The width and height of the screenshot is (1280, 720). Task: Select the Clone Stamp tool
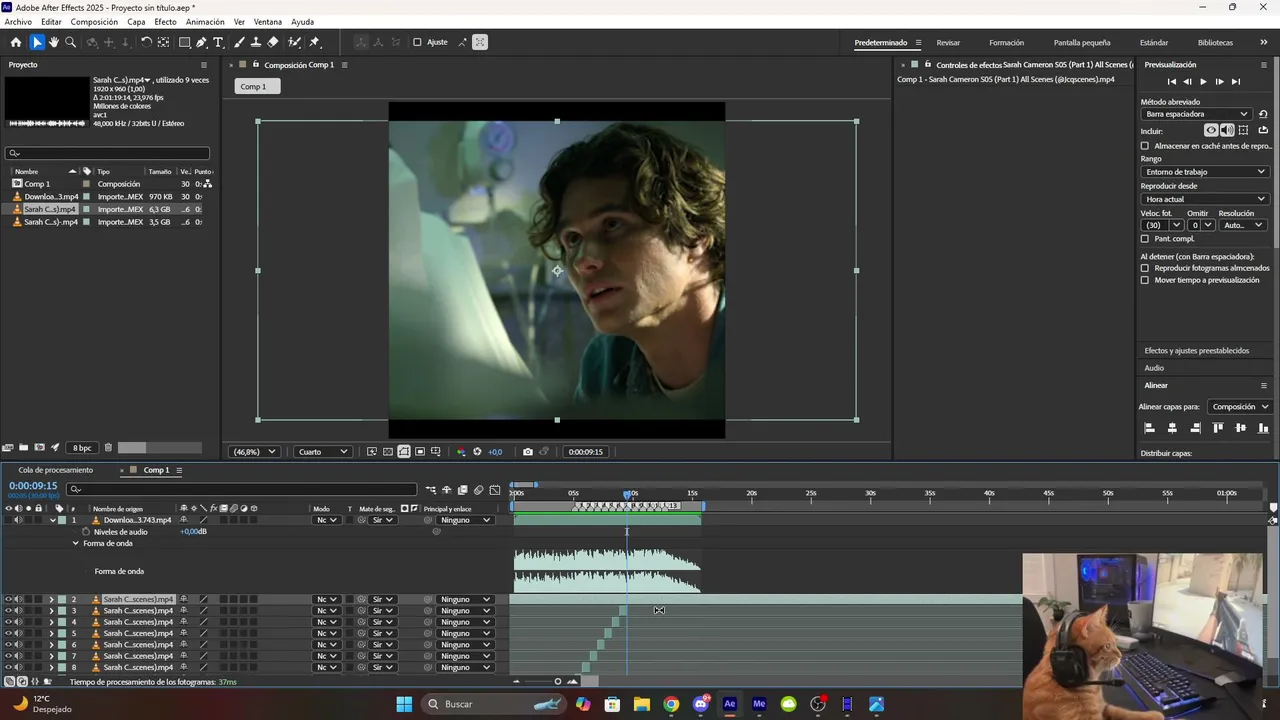click(256, 42)
